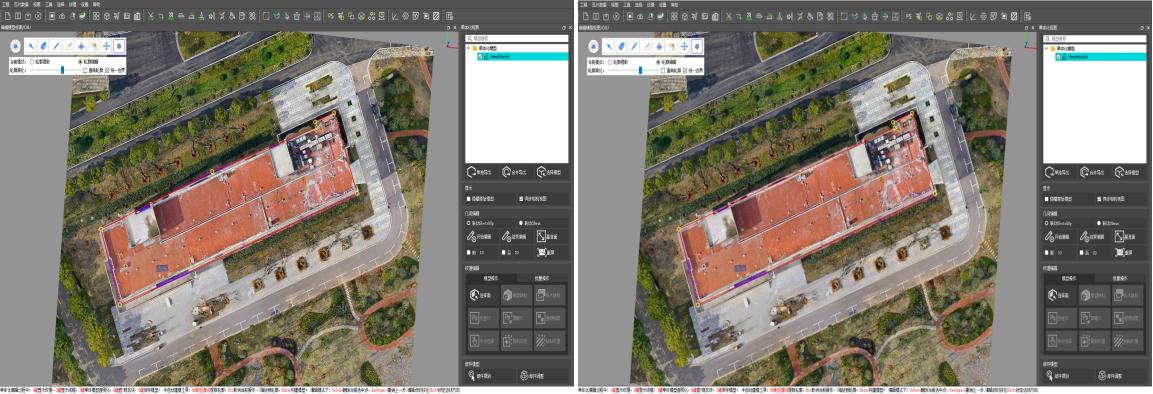The image size is (1153, 394).
Task: Toggle the hide single model checkbox in left window's panel
Action: point(469,199)
